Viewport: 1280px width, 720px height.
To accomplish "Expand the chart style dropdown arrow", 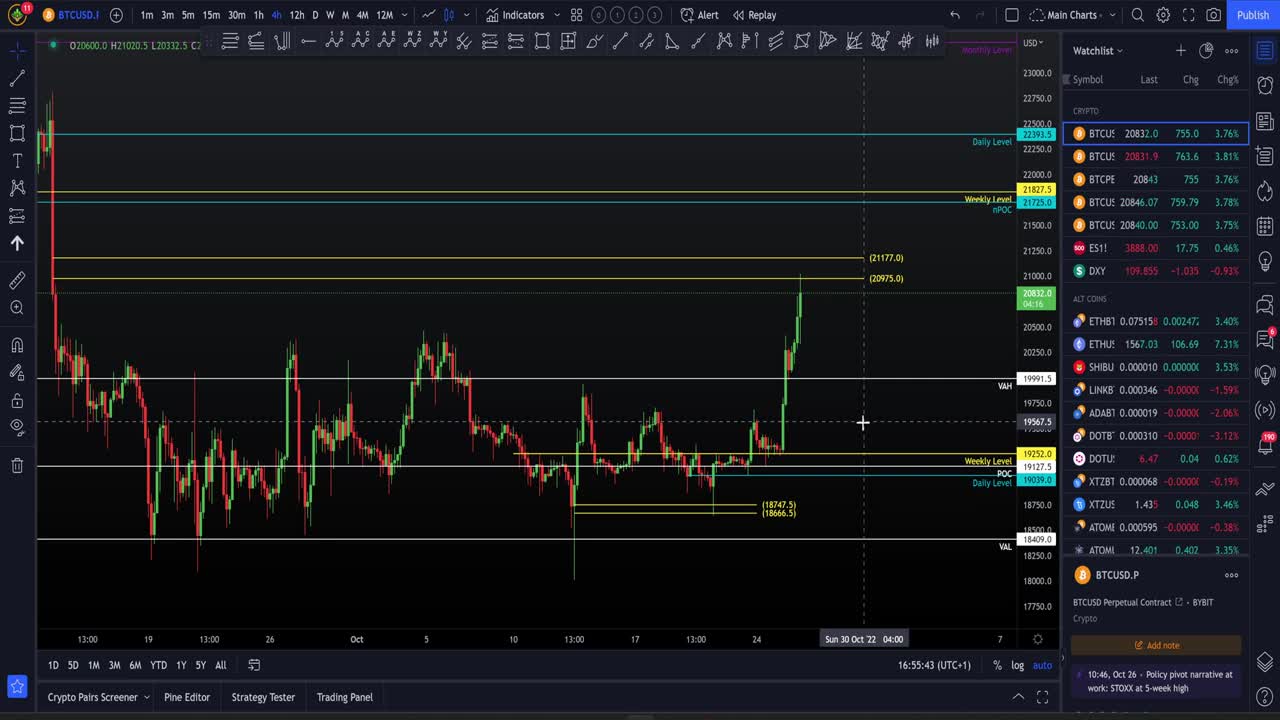I will coord(466,15).
